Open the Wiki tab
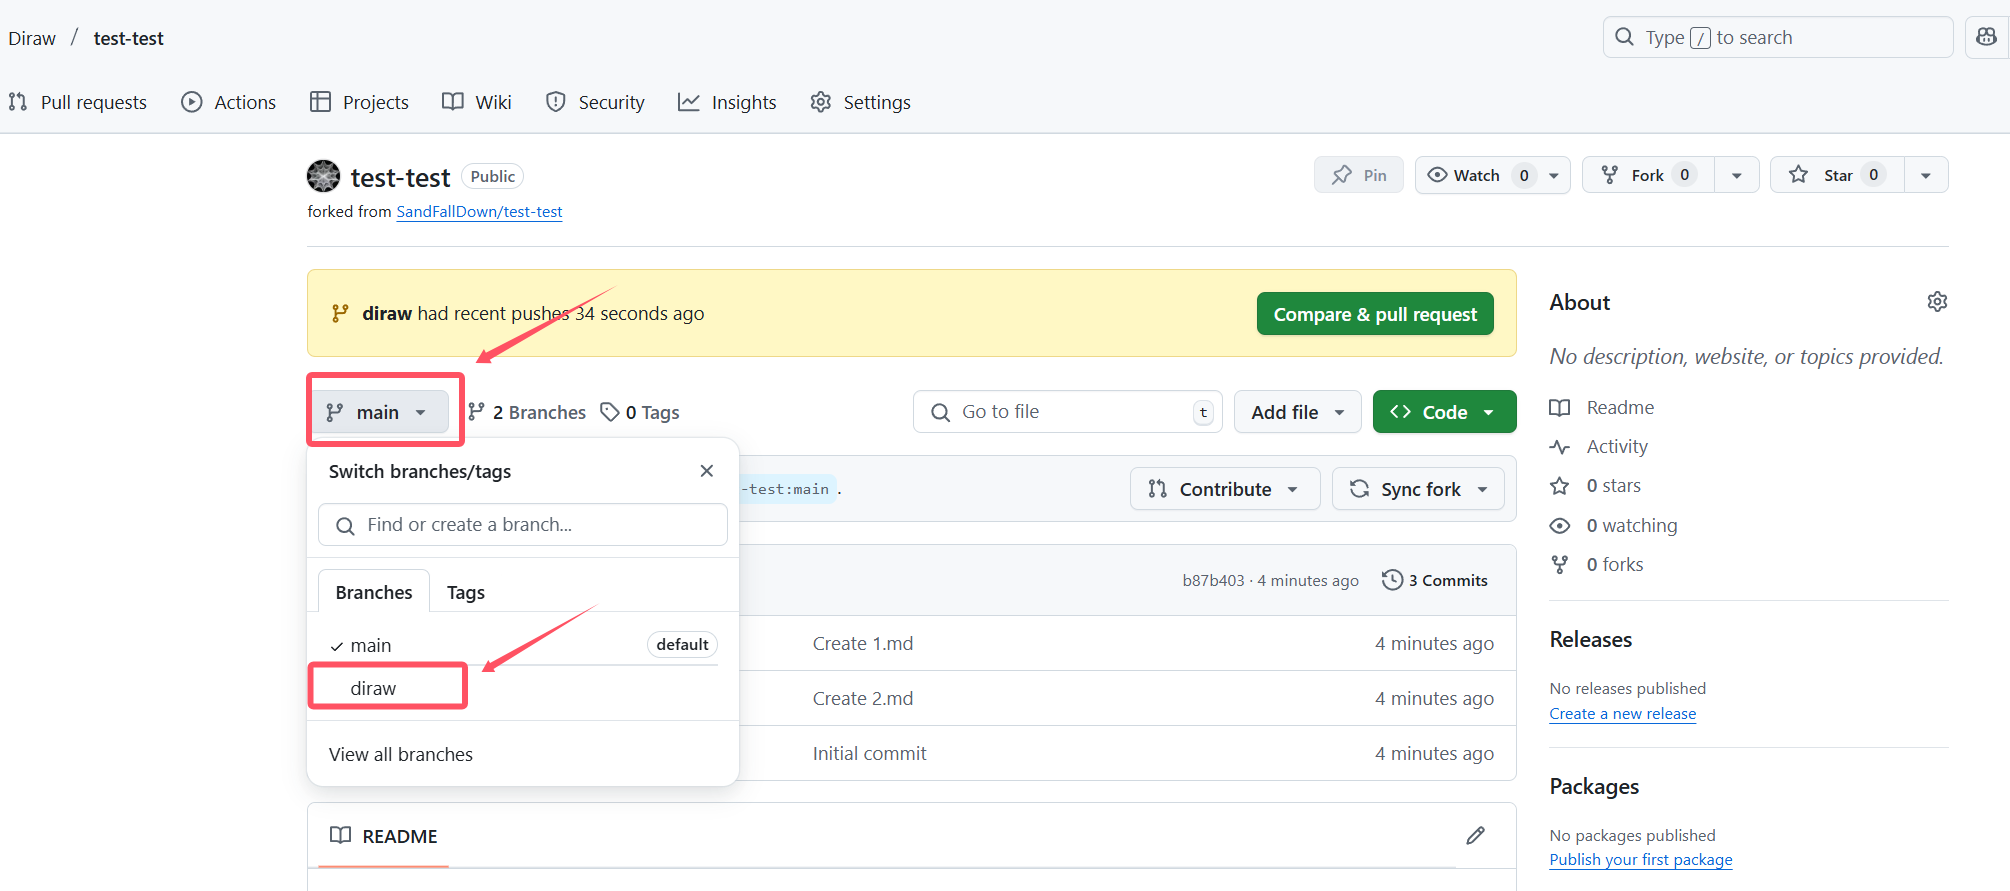 pos(477,102)
